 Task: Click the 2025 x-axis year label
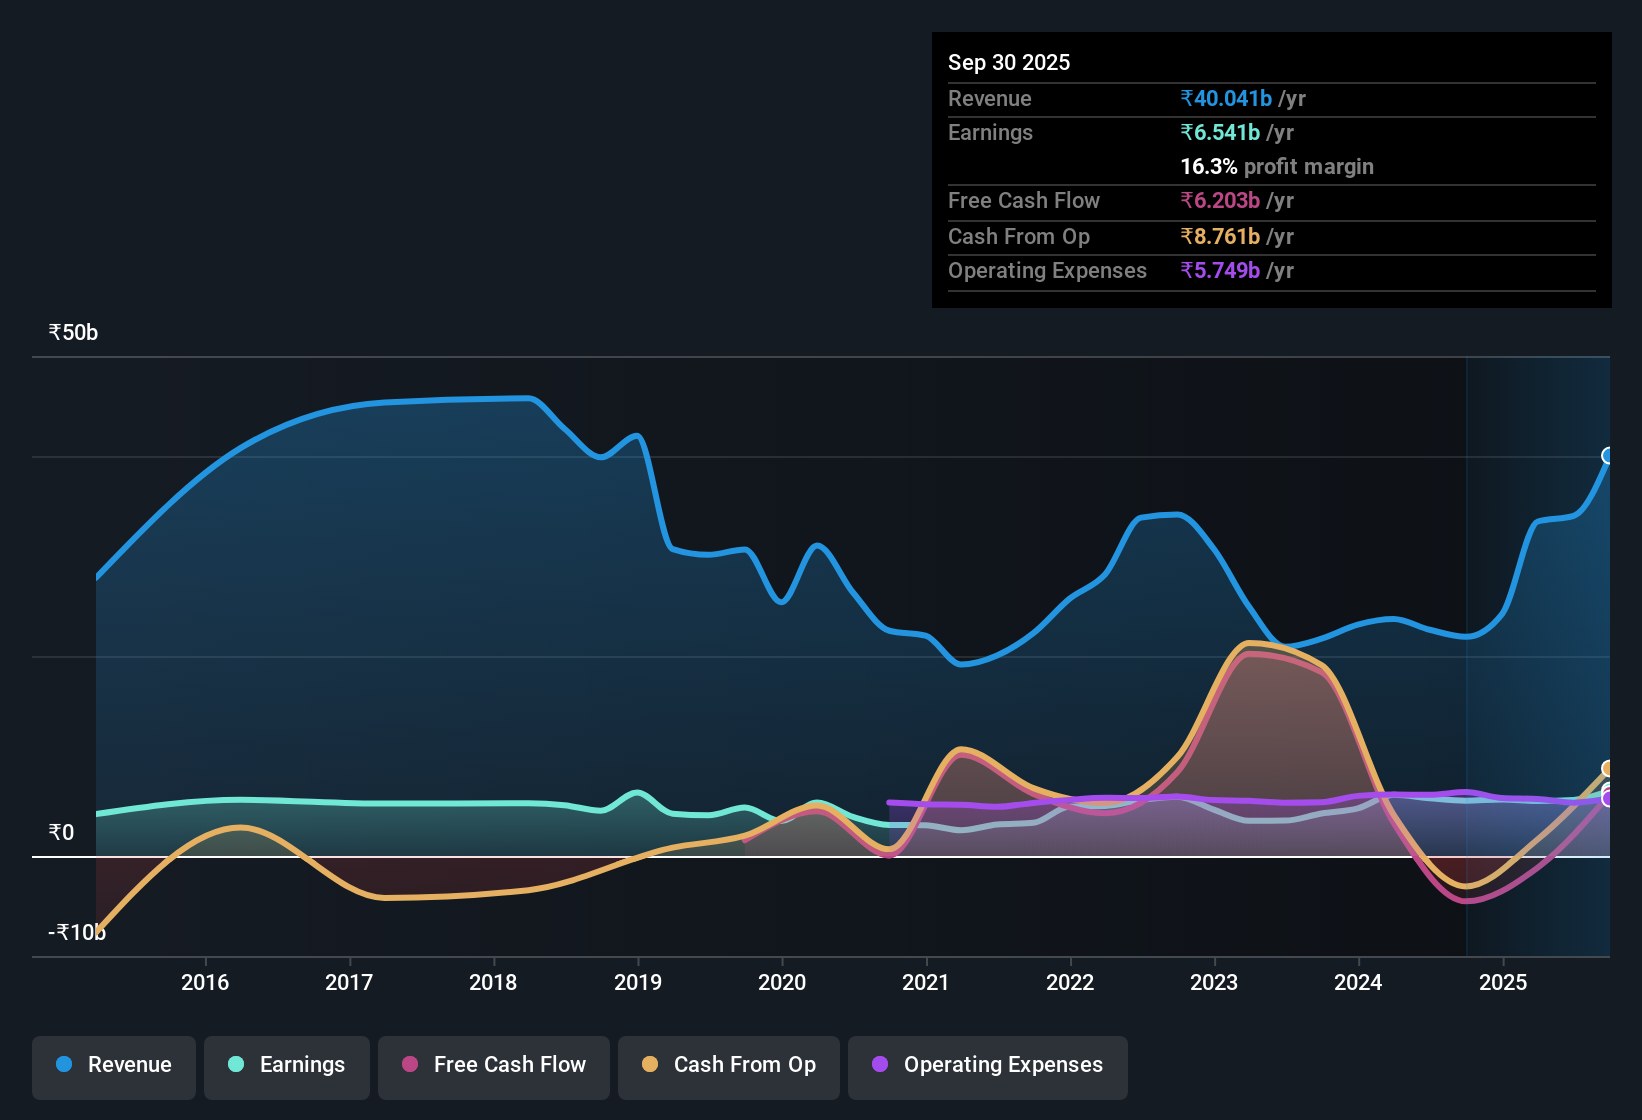click(1503, 982)
